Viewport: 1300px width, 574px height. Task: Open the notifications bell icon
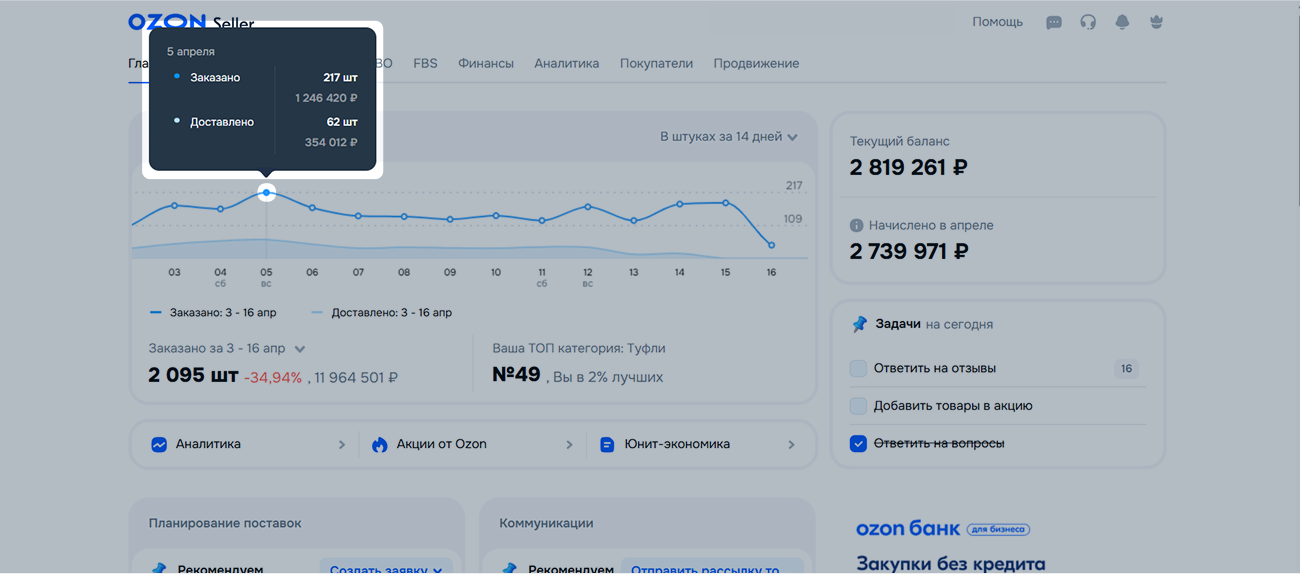(1122, 22)
